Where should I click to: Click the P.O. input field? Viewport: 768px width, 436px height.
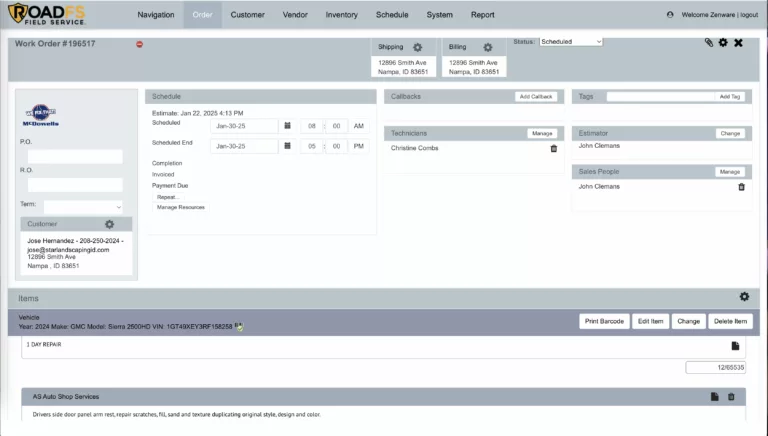tap(75, 157)
